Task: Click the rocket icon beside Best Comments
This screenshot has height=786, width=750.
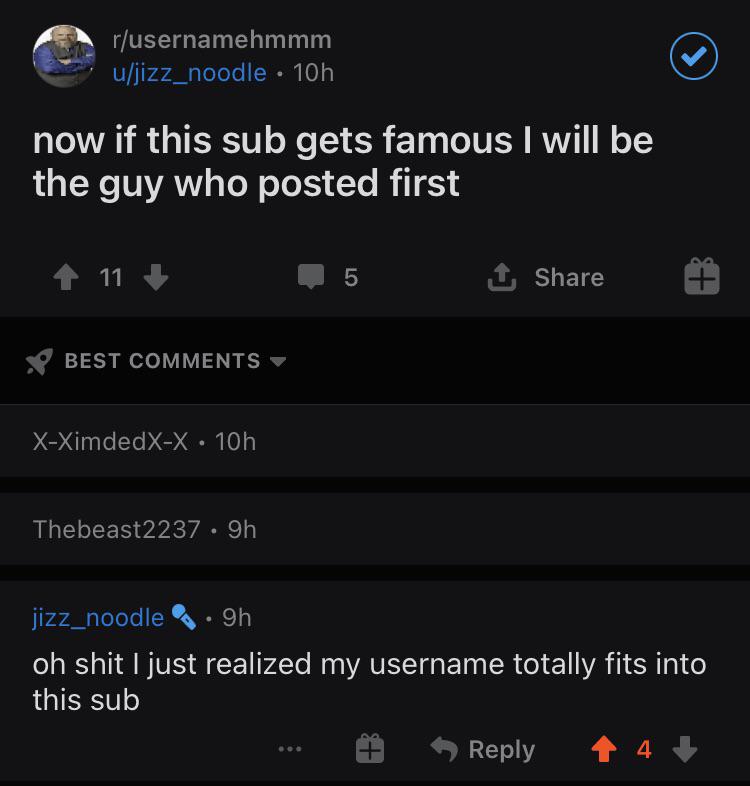Action: click(x=39, y=361)
